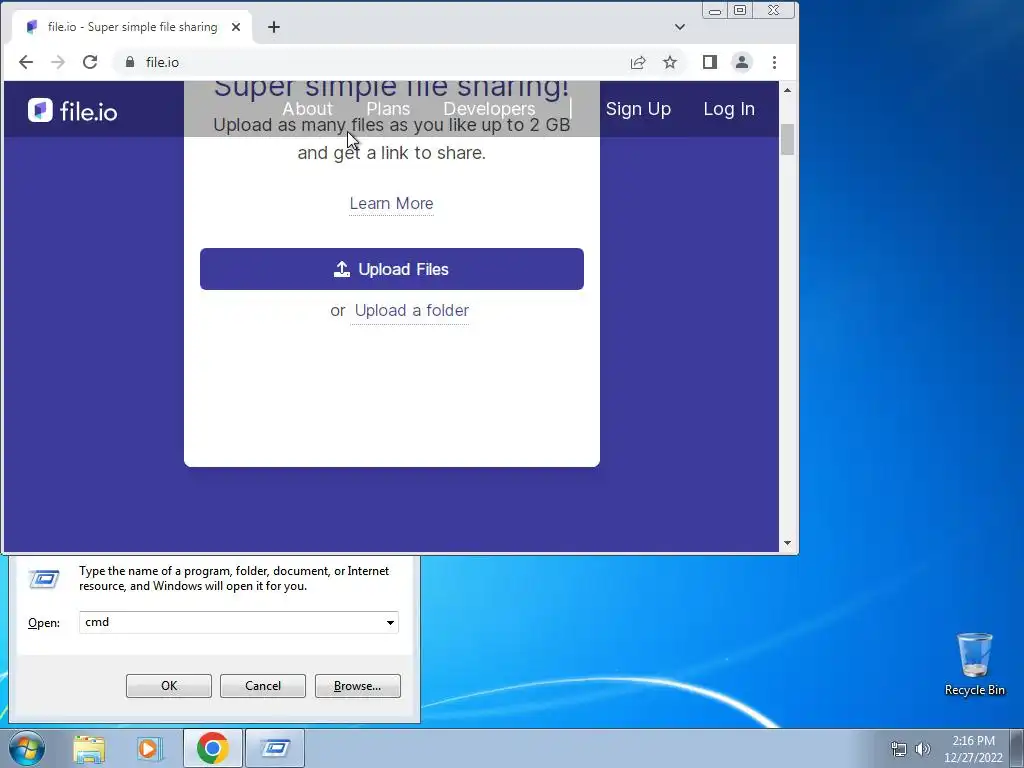Open Chrome's side panel icon
The height and width of the screenshot is (768, 1024).
coord(710,62)
